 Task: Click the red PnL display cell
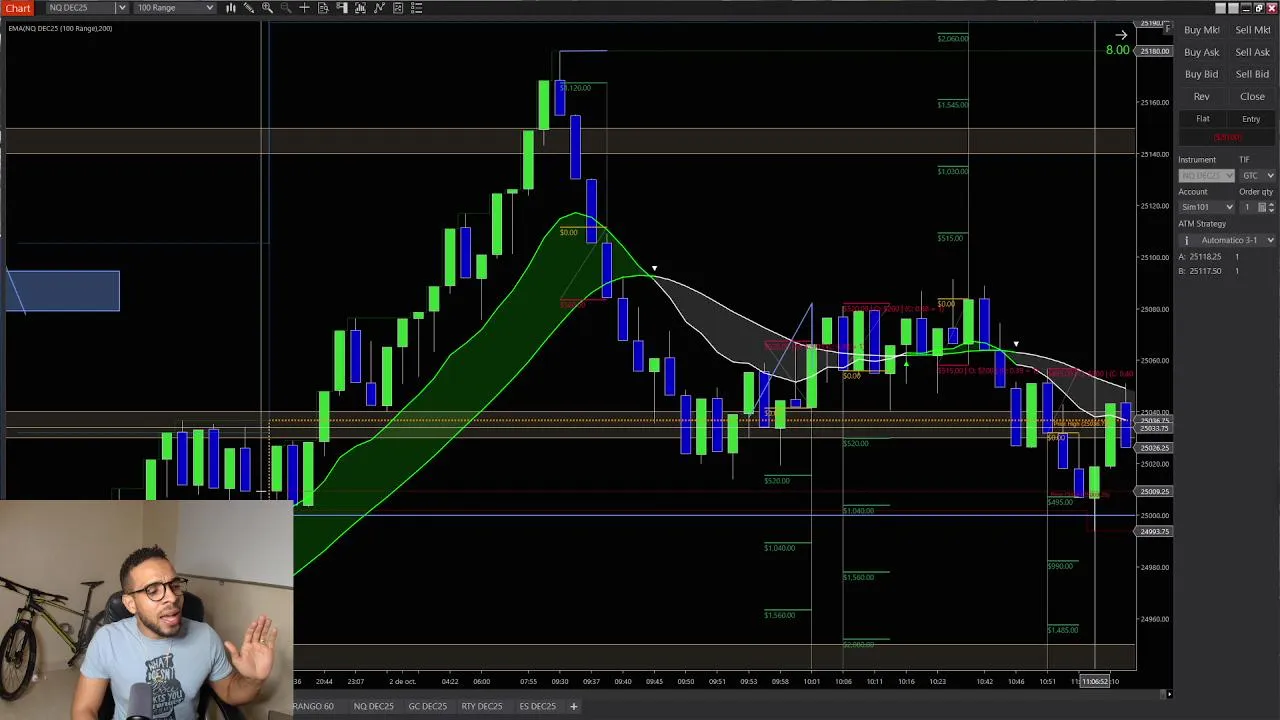click(x=1227, y=137)
